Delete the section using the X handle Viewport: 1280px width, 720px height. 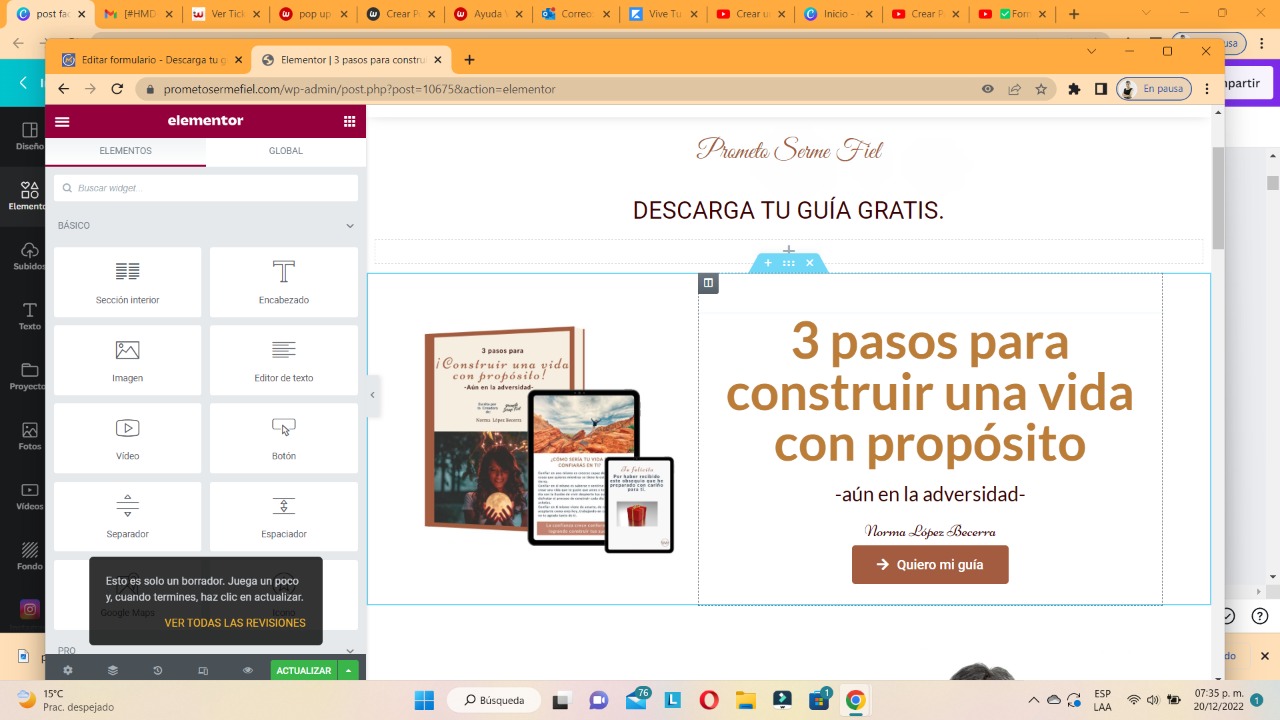coord(810,263)
